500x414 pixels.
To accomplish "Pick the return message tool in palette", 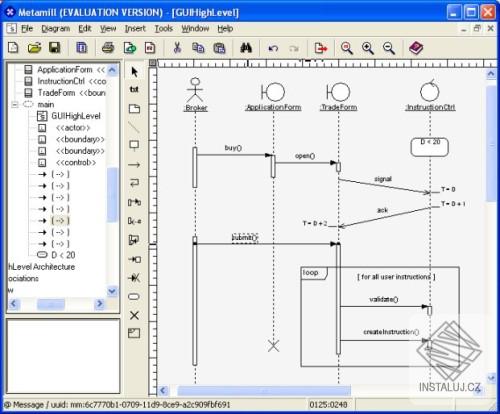I will [x=134, y=183].
